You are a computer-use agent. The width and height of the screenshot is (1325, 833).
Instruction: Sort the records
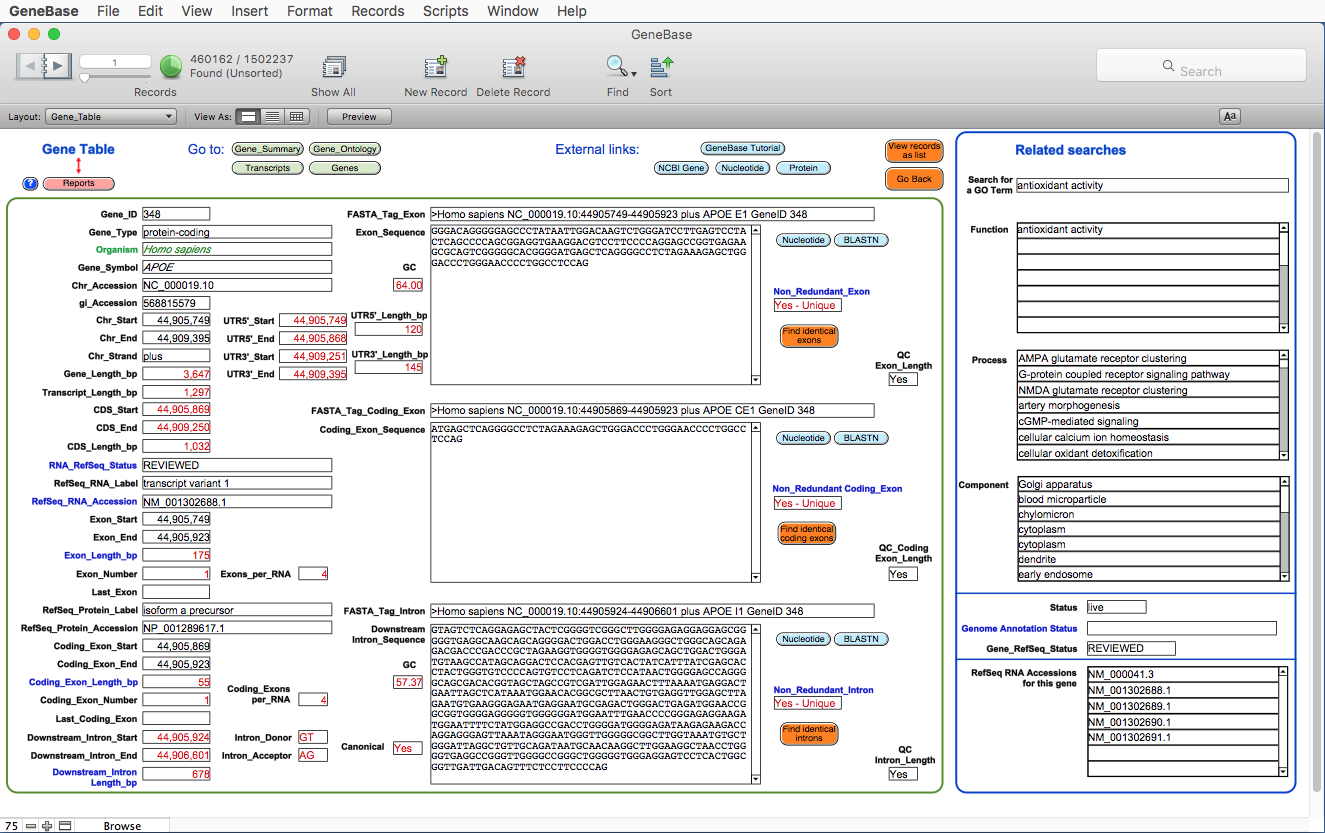pos(661,67)
